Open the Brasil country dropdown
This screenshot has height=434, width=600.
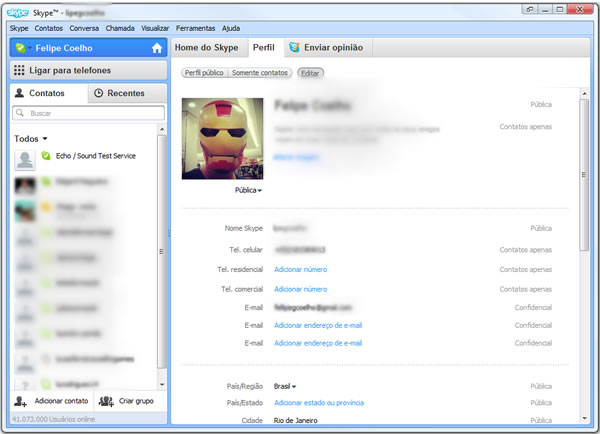[285, 387]
